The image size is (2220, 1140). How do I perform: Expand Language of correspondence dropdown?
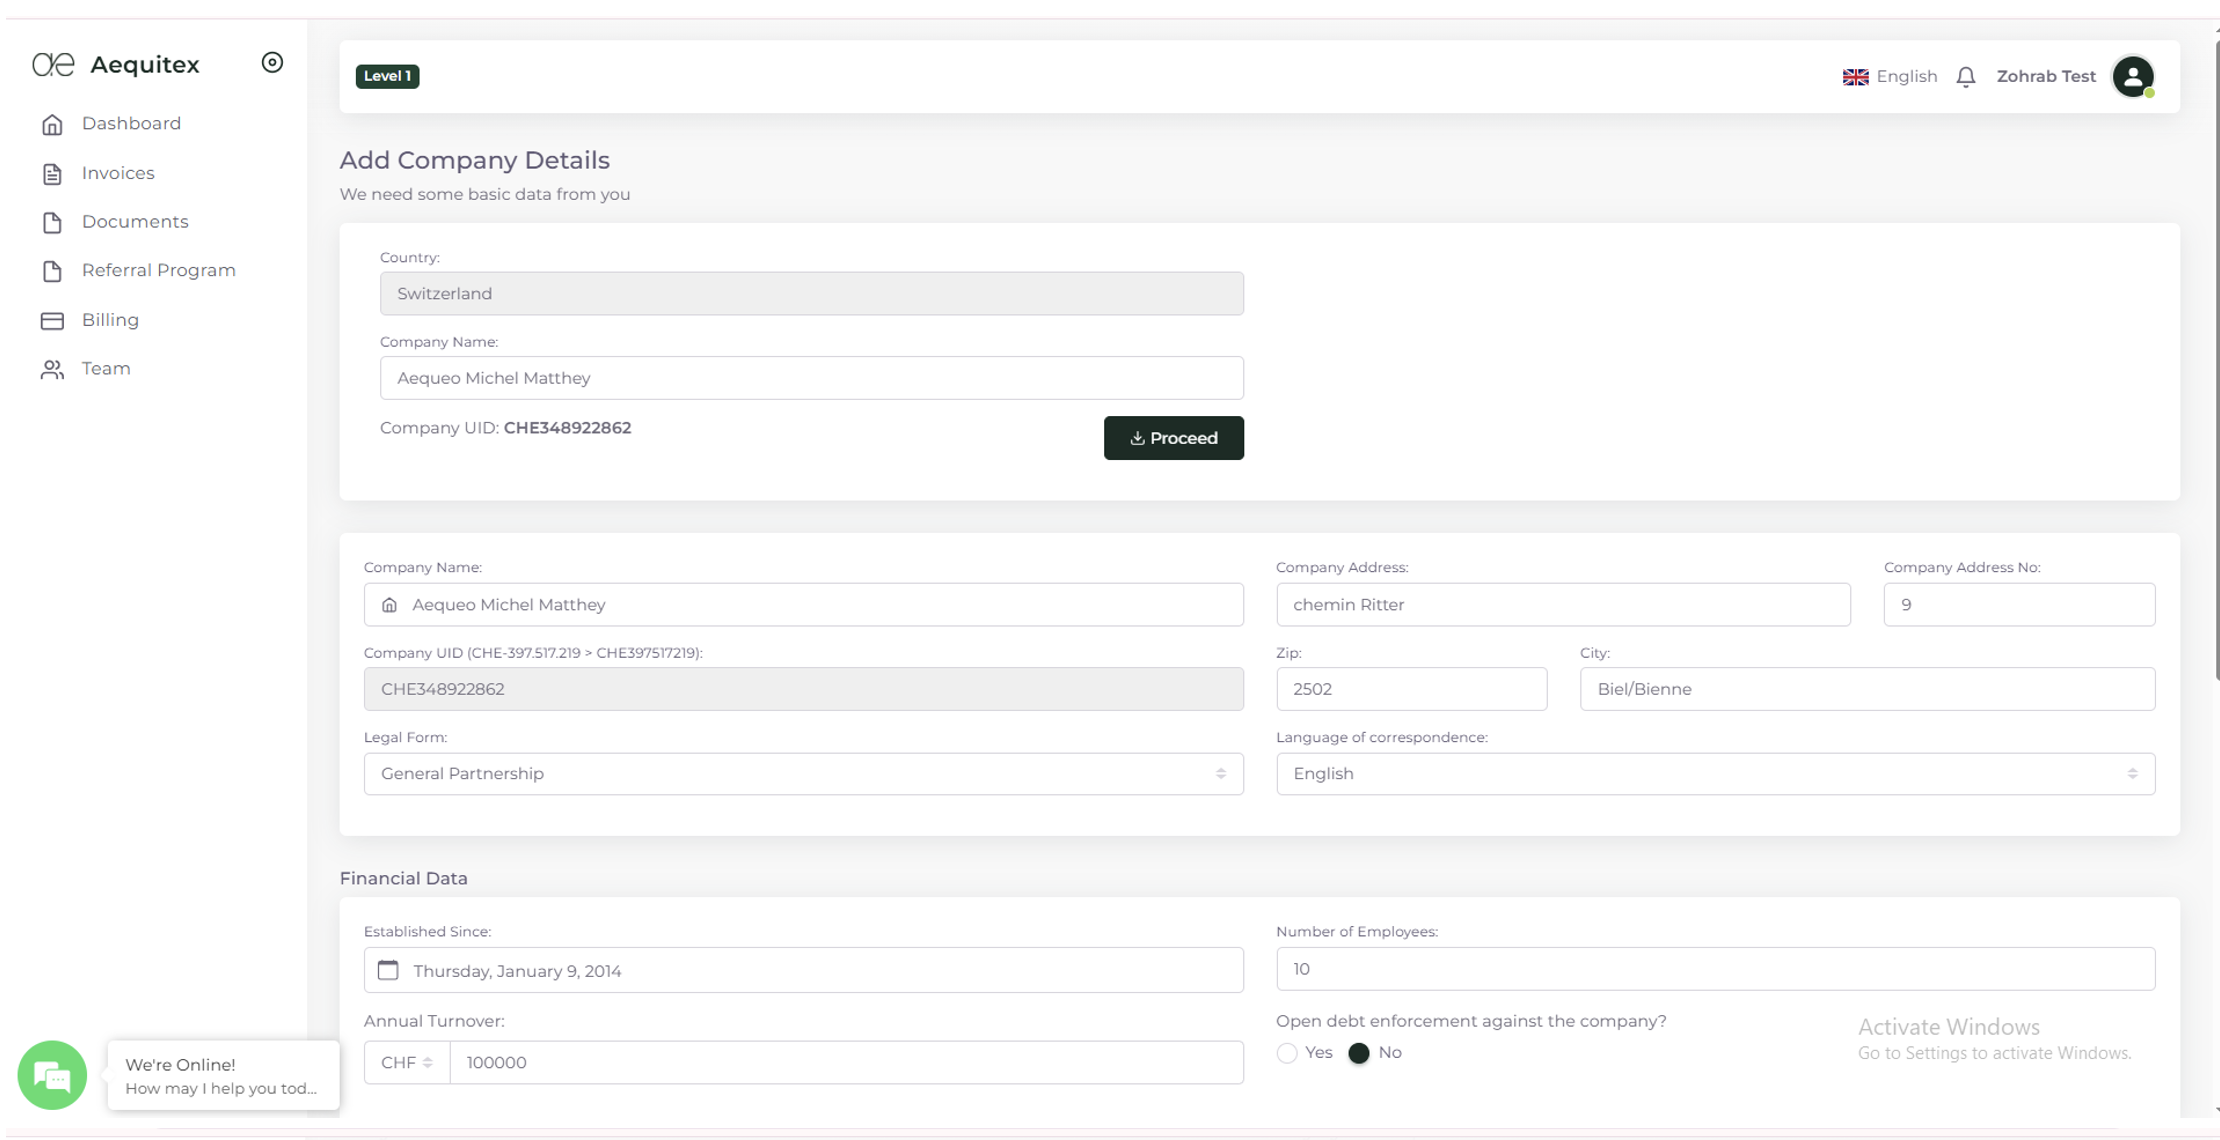point(1715,774)
